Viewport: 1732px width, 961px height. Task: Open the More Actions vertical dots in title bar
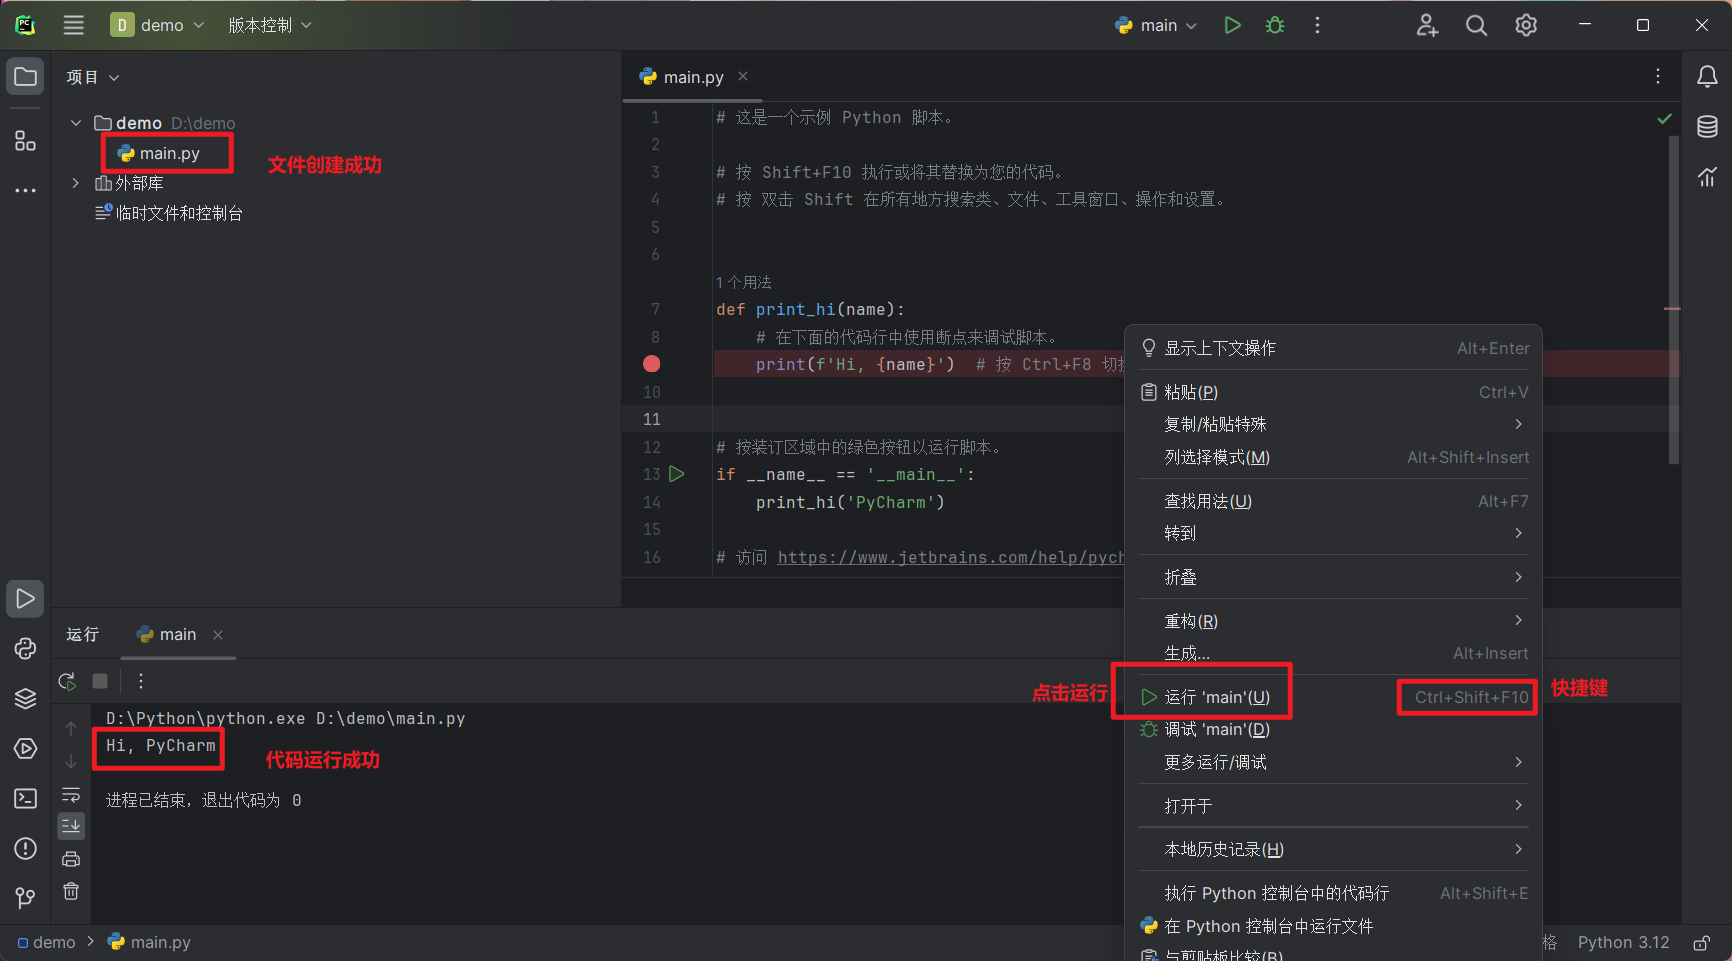pyautogui.click(x=1317, y=25)
